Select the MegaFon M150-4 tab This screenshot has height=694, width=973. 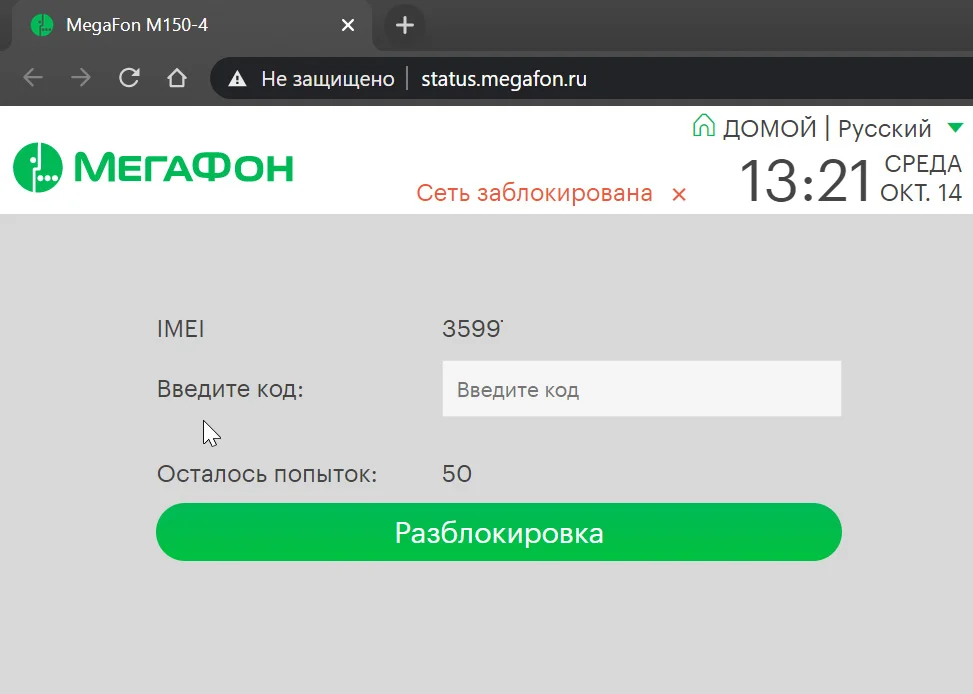[192, 25]
